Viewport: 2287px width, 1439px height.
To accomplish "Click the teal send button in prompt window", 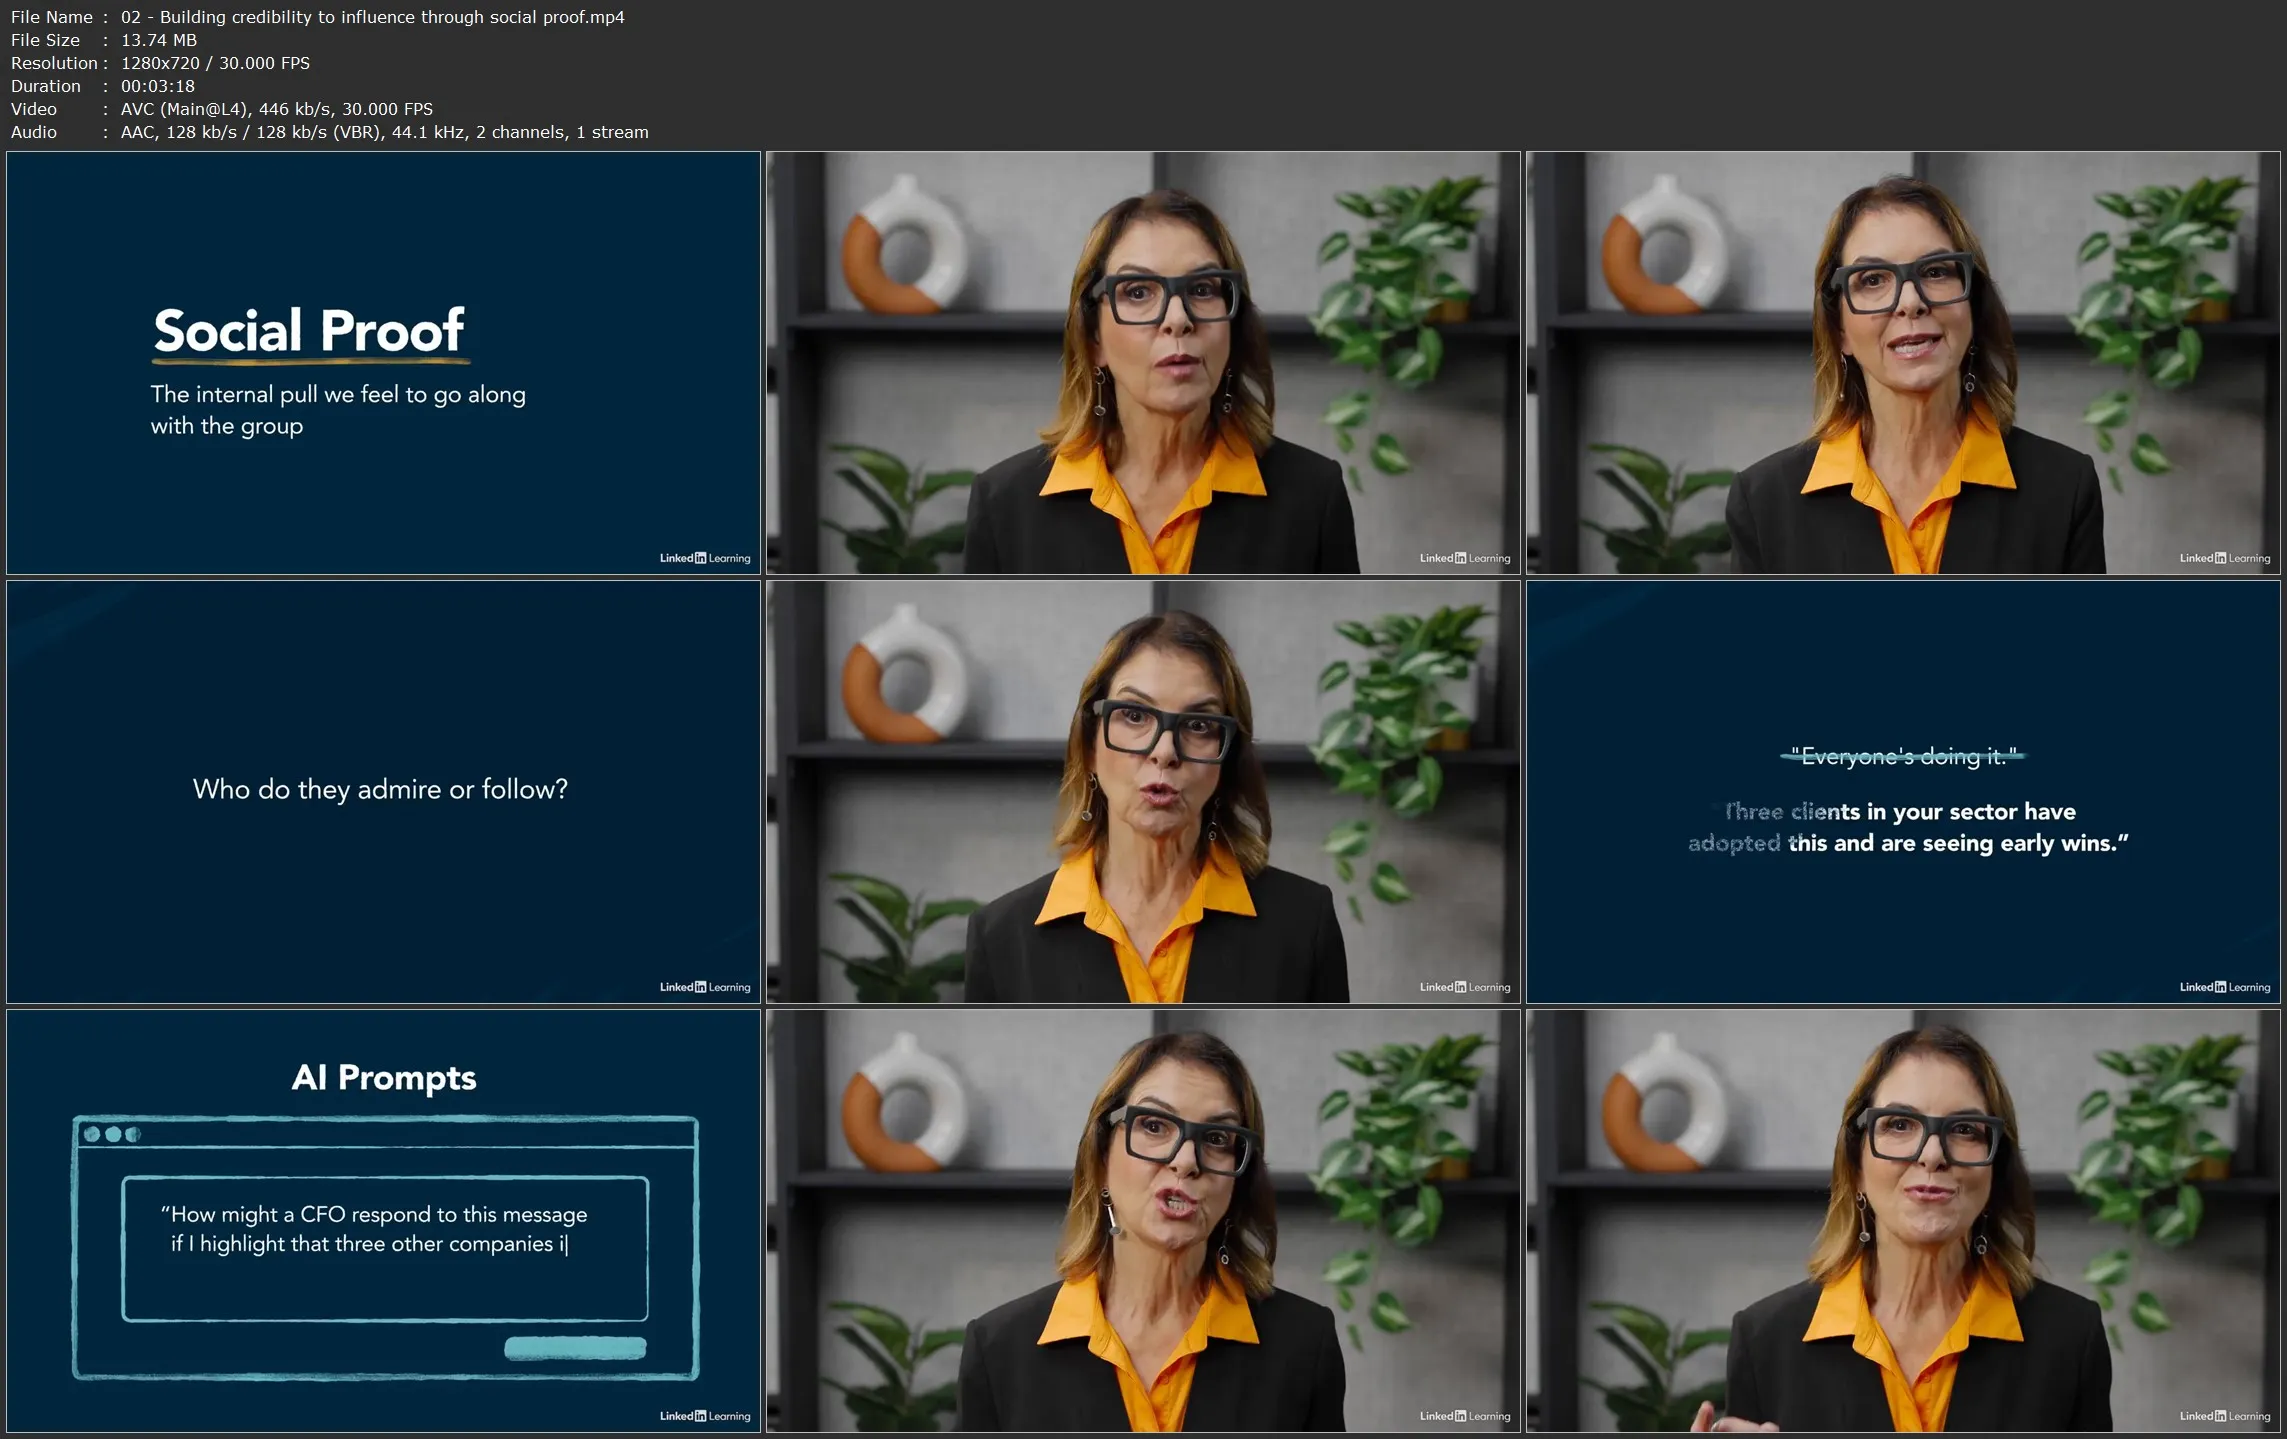I will point(575,1348).
